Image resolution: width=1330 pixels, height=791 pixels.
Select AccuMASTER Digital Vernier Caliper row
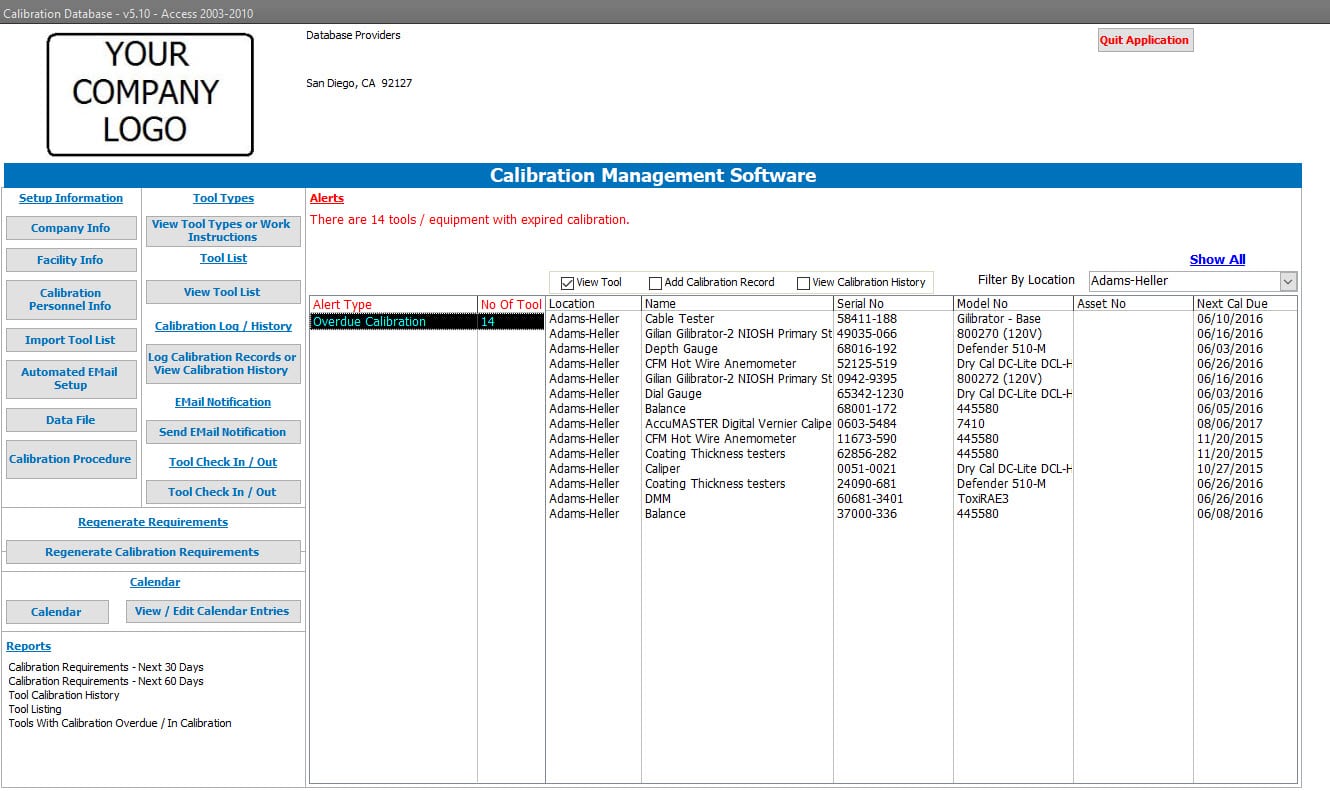[921, 424]
